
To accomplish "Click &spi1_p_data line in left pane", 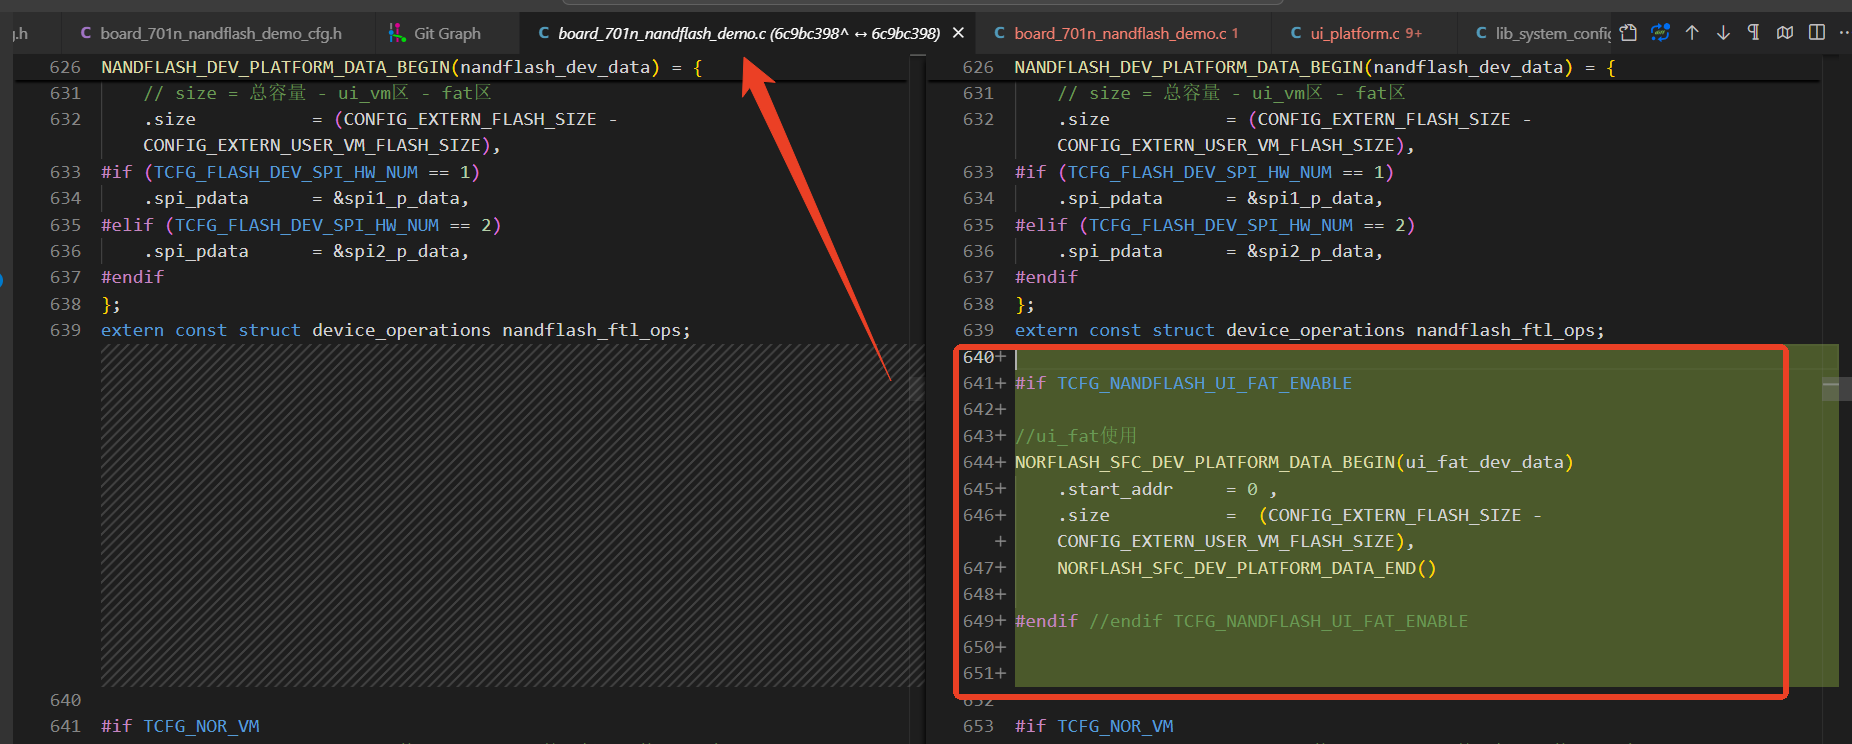I will [x=306, y=198].
